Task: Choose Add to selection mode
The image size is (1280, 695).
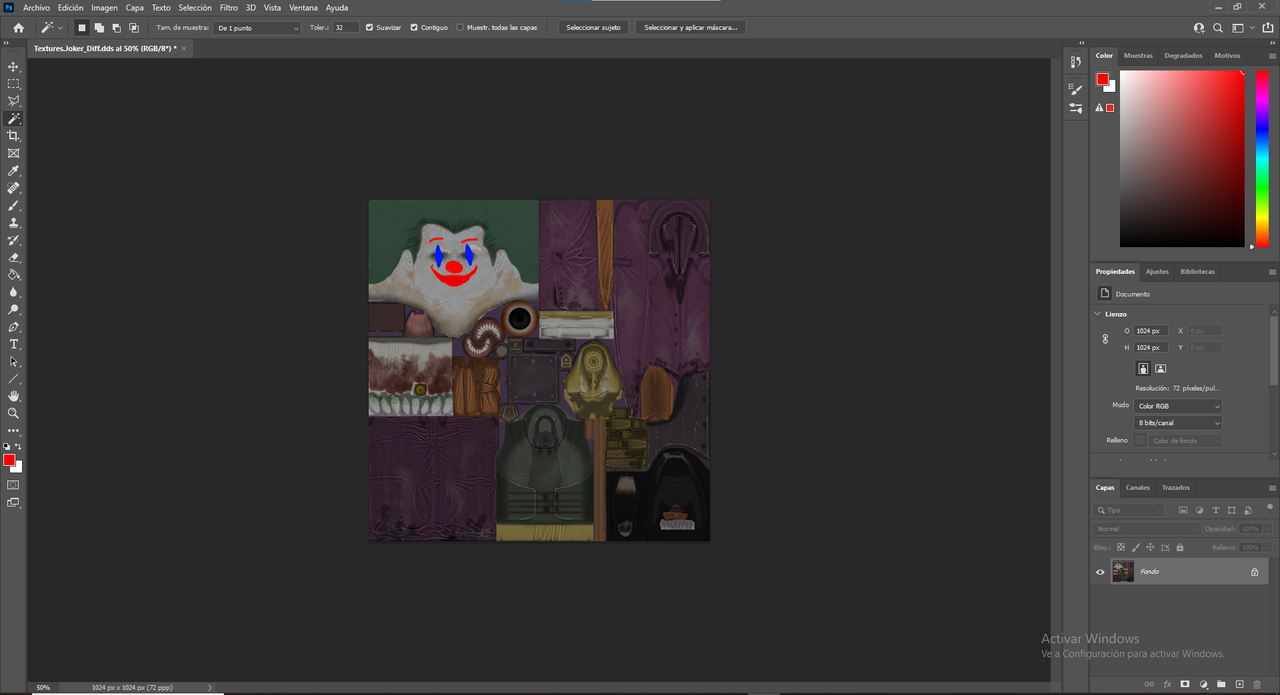Action: click(99, 28)
